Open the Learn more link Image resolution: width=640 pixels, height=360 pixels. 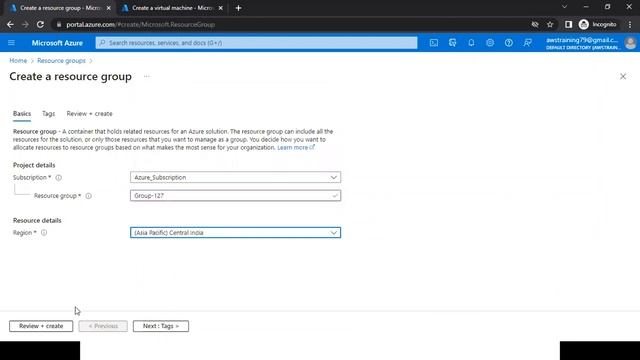click(x=296, y=148)
